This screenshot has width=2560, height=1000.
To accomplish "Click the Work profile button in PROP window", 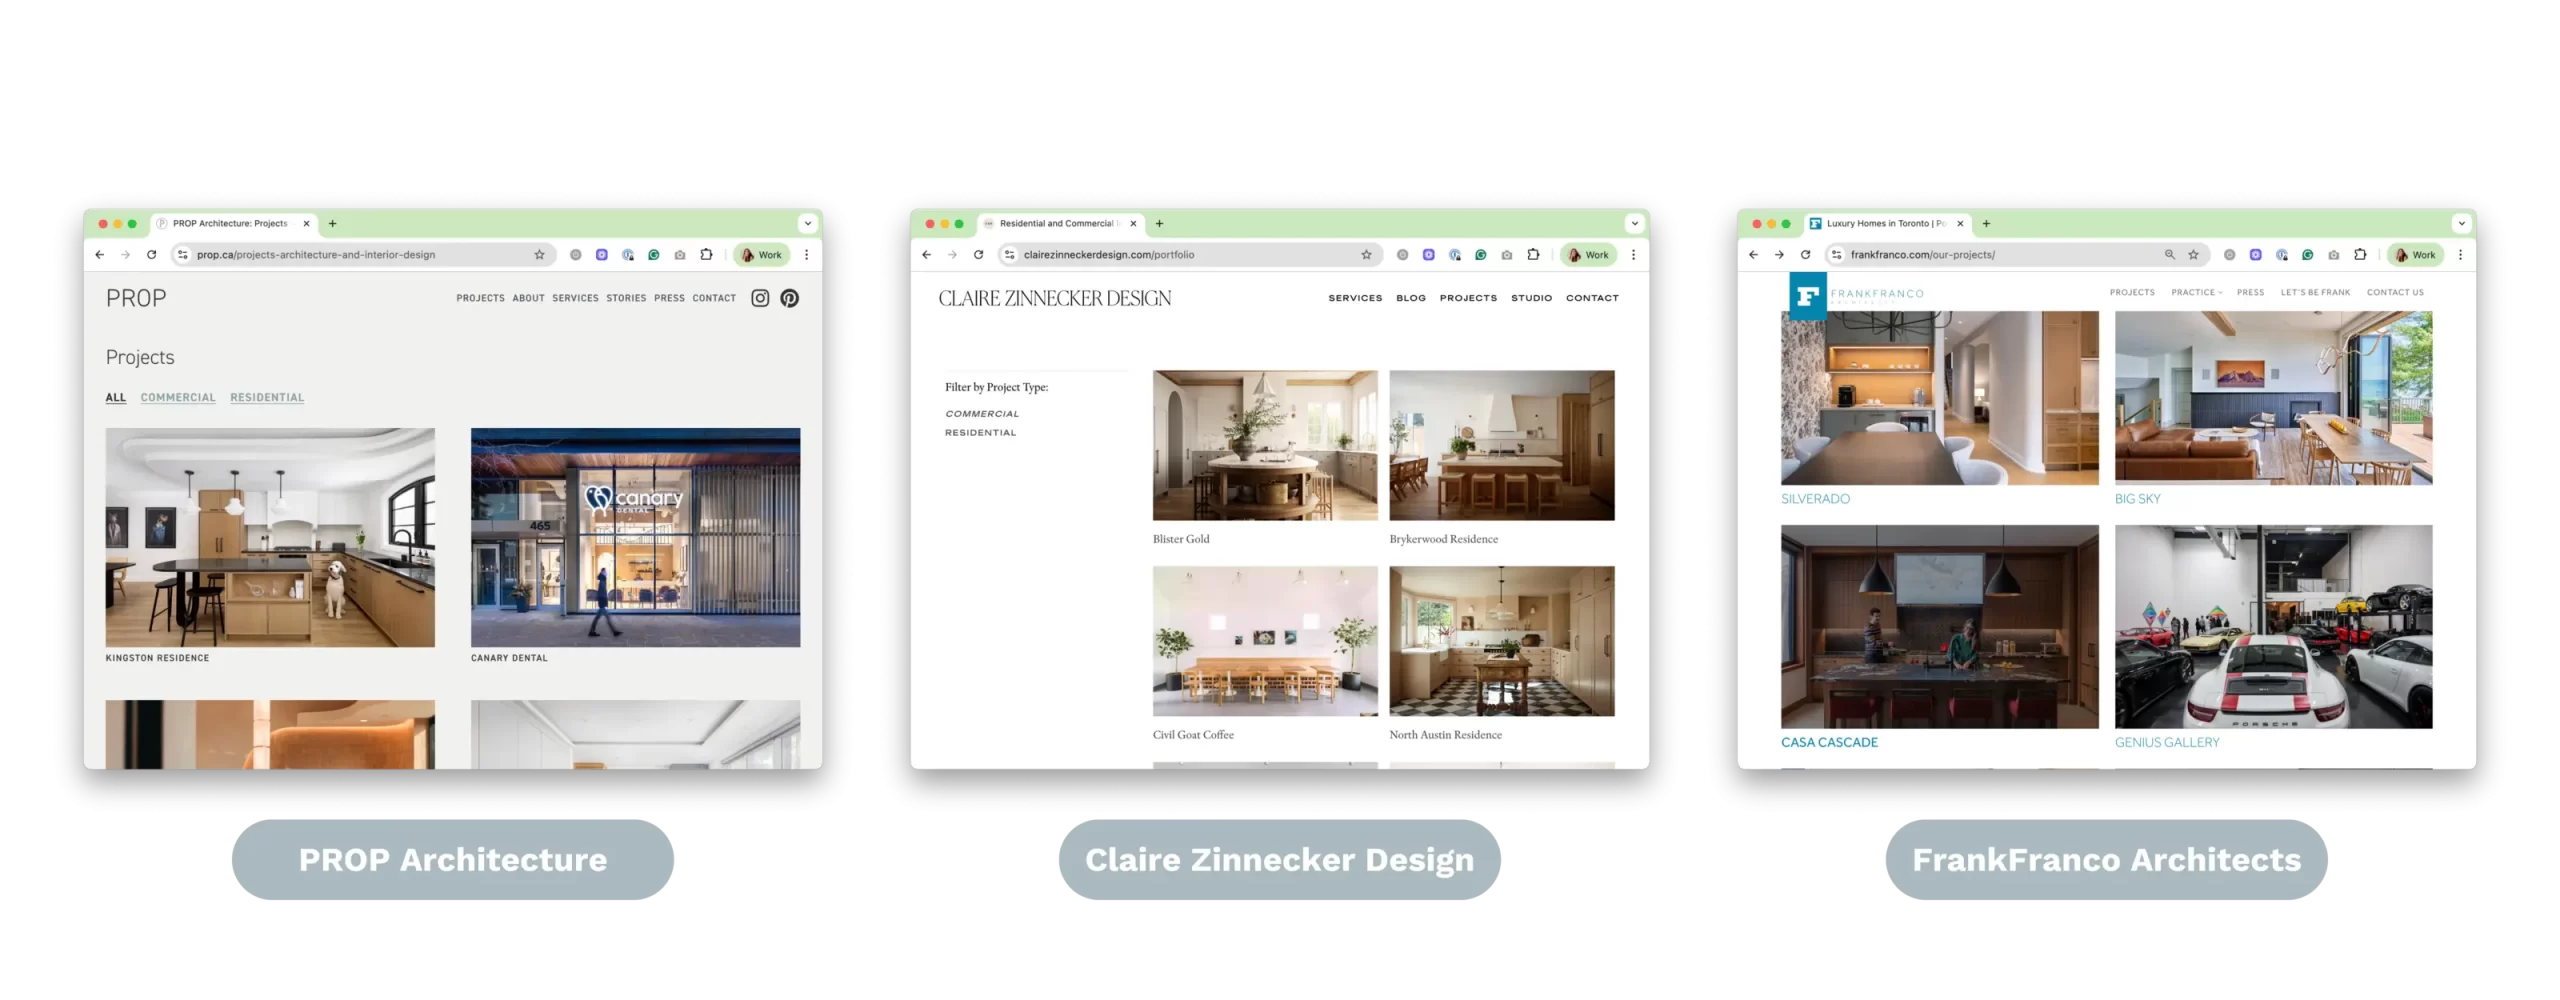I will tap(762, 255).
